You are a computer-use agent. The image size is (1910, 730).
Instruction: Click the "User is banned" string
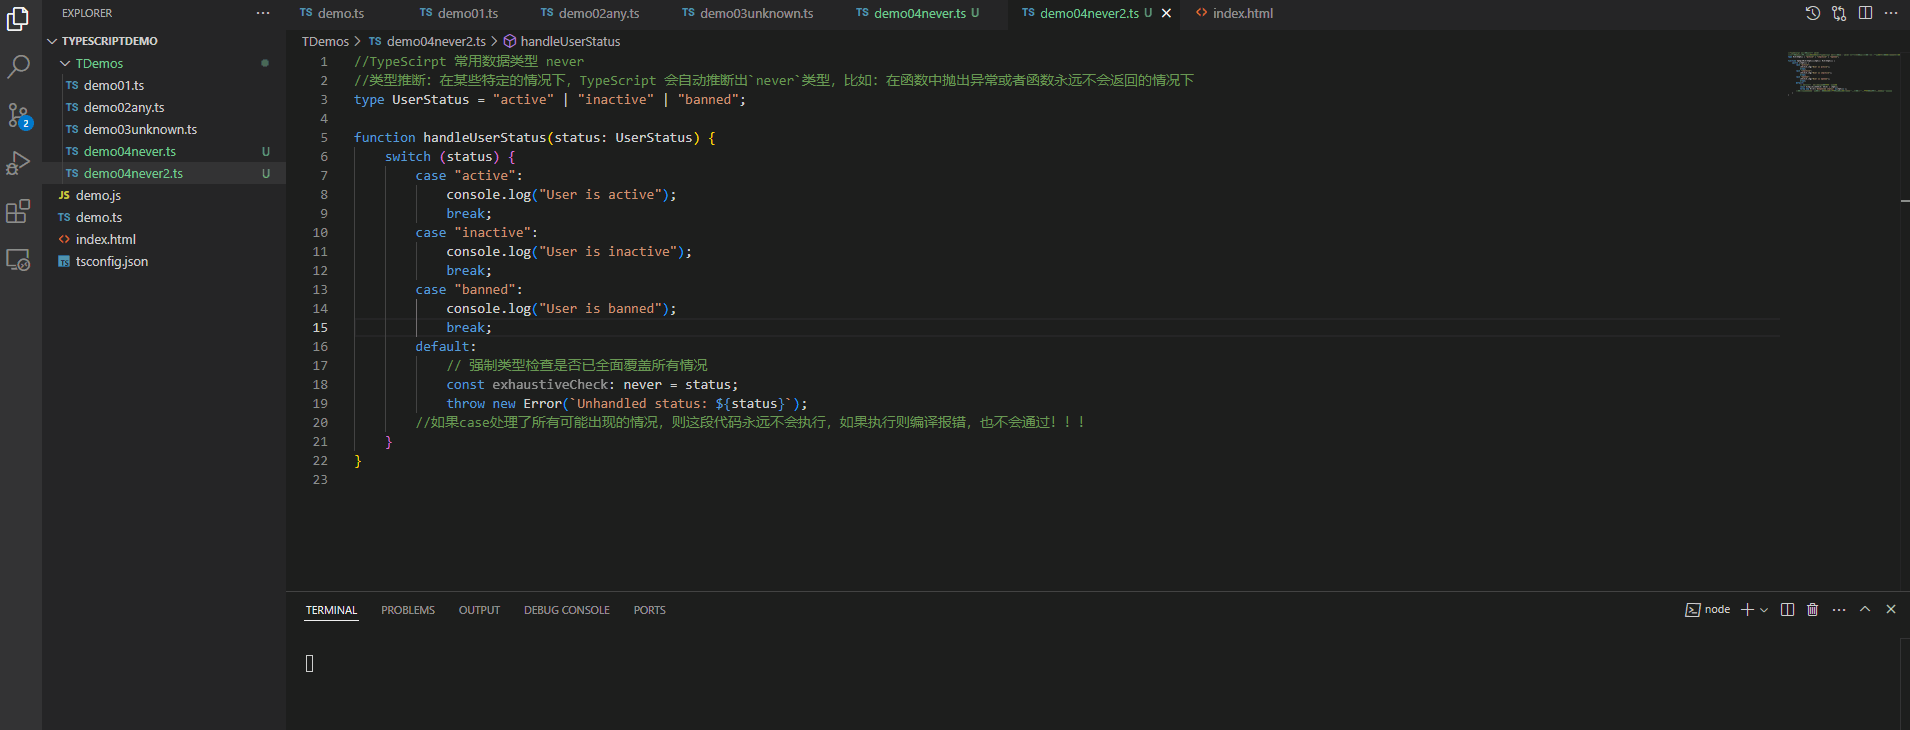click(x=600, y=308)
